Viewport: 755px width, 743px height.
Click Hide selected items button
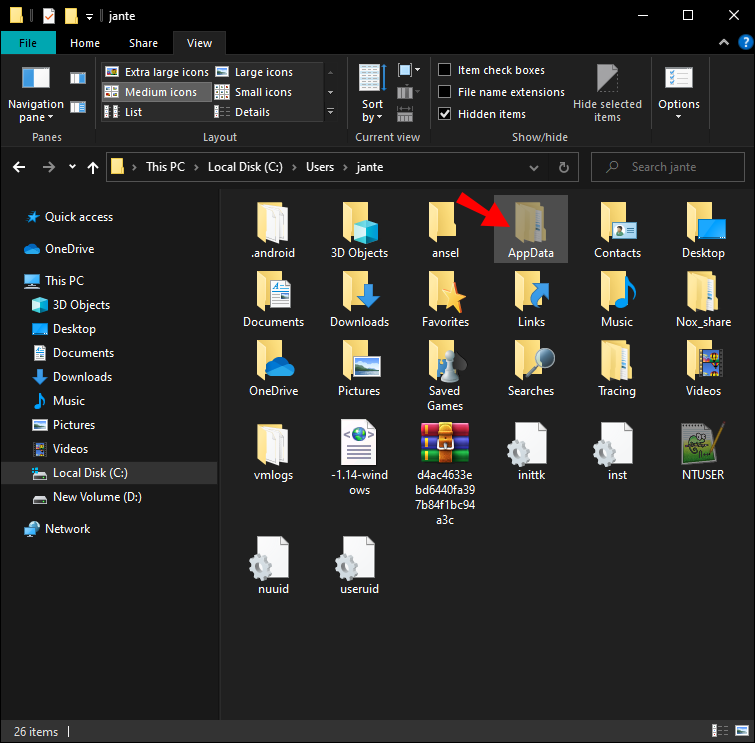(607, 92)
